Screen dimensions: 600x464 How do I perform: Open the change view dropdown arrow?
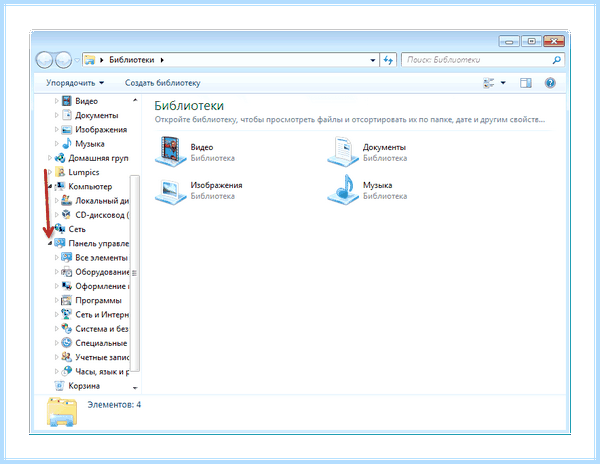tap(503, 83)
